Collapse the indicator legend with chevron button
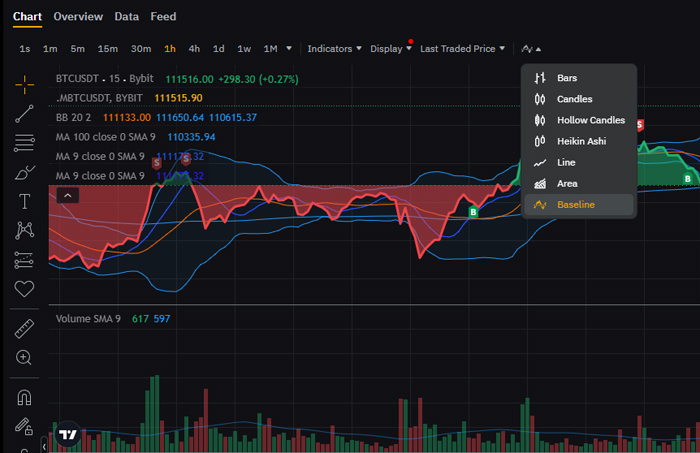This screenshot has width=700, height=453. pyautogui.click(x=68, y=195)
